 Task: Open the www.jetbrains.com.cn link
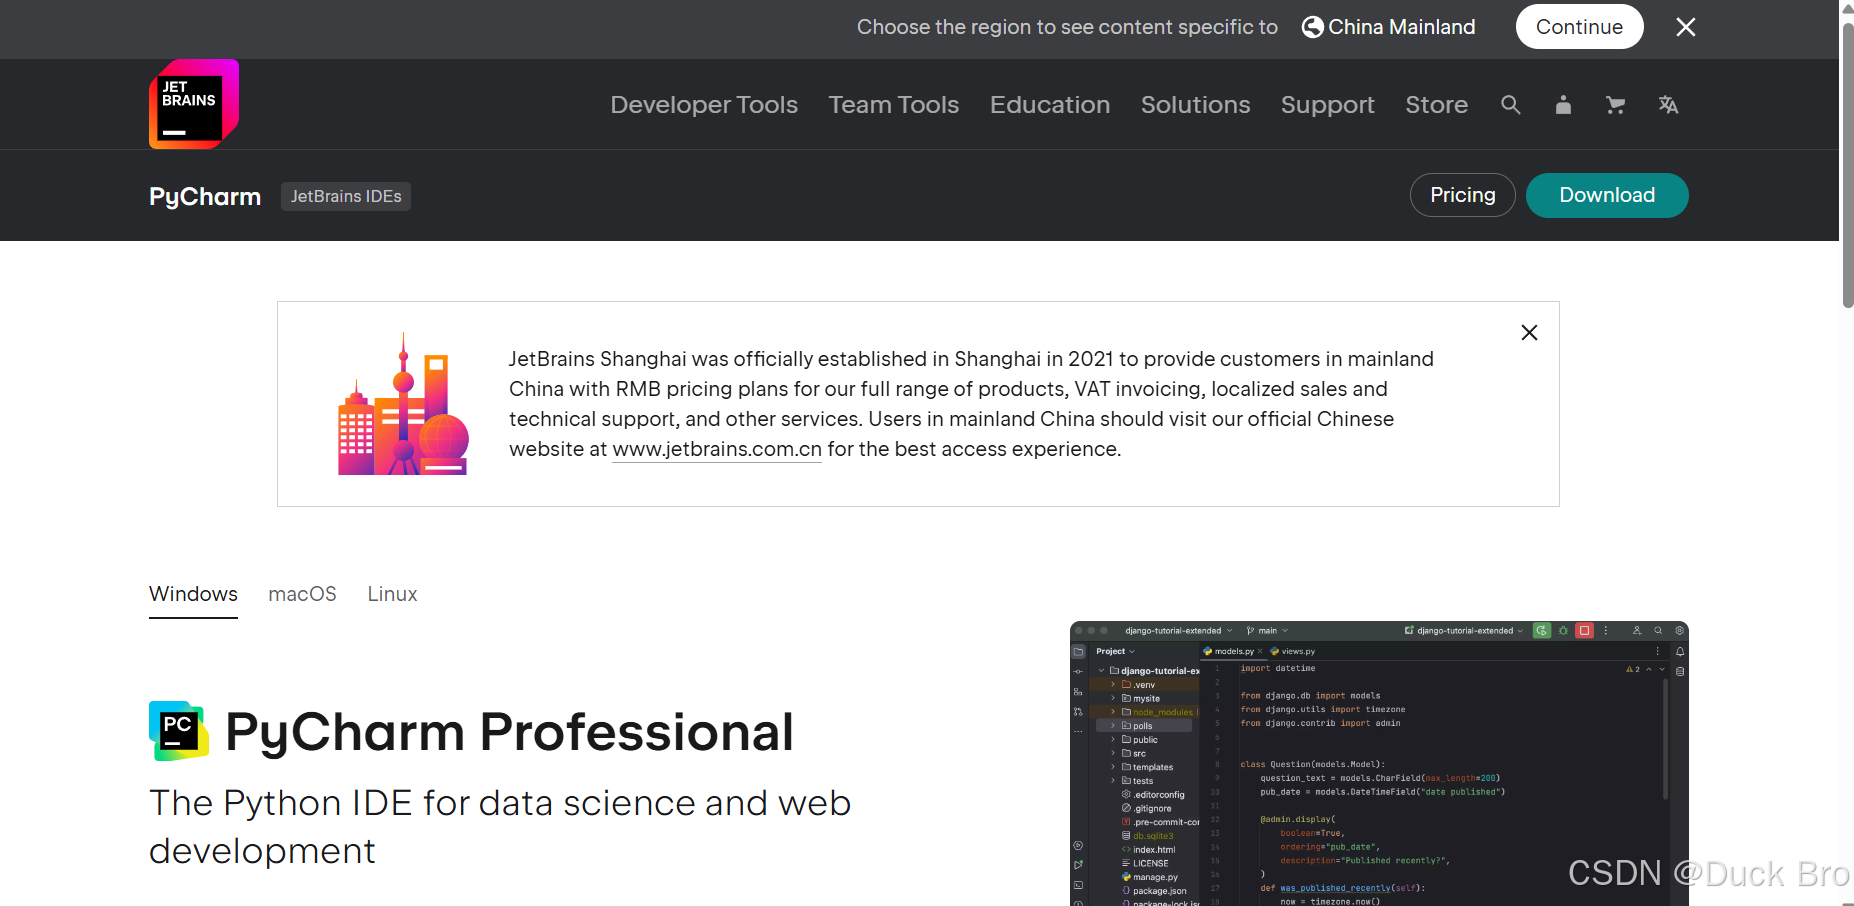pos(717,450)
